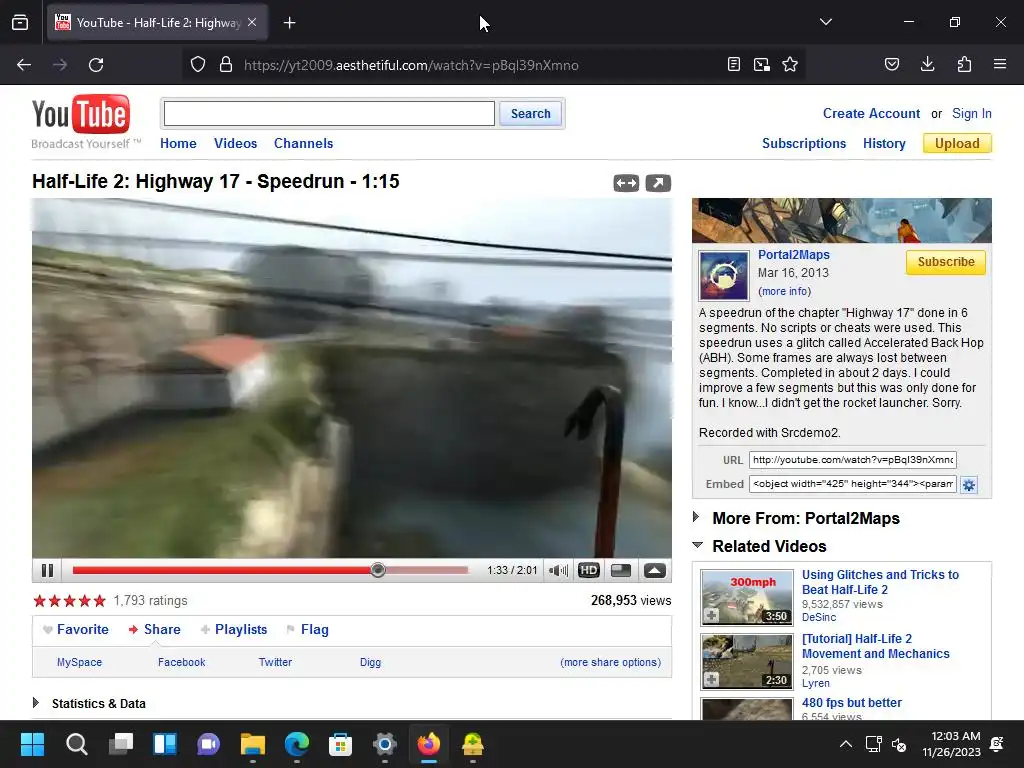1024x768 pixels.
Task: Click the YouTube logo
Action: [81, 115]
